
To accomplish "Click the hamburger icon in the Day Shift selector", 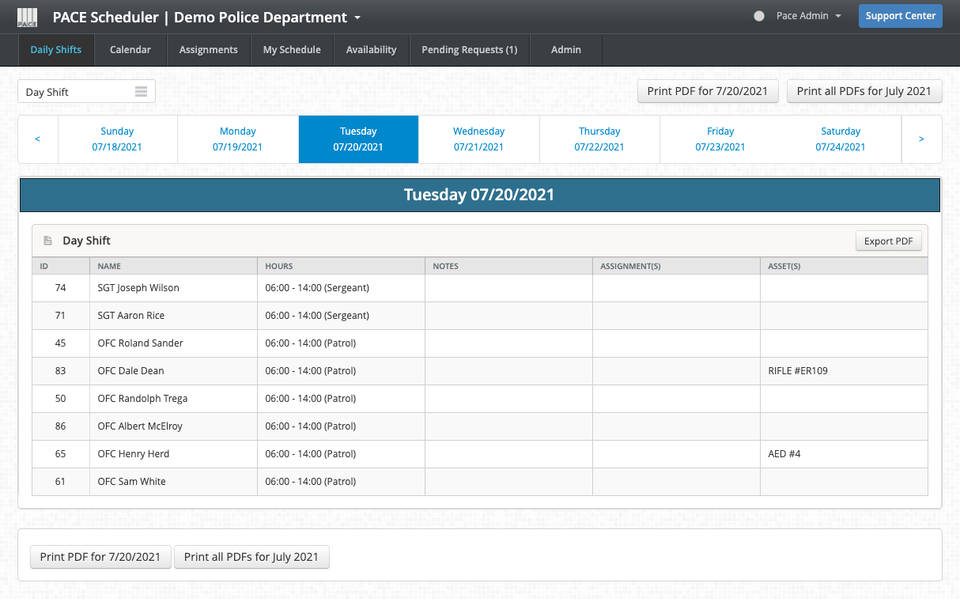I will (x=141, y=91).
